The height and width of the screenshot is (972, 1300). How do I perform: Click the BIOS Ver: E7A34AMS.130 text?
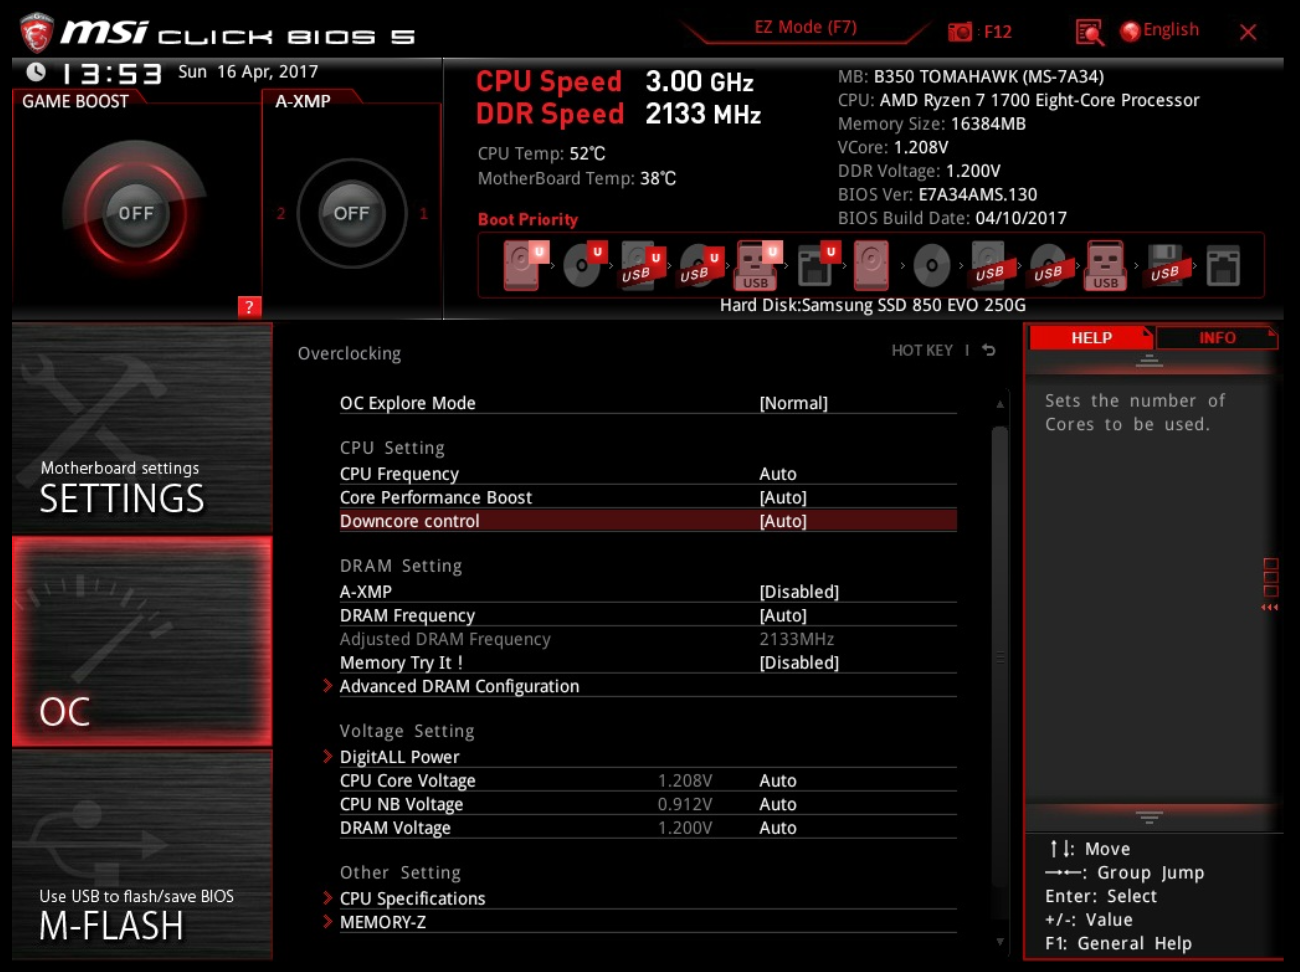point(937,195)
